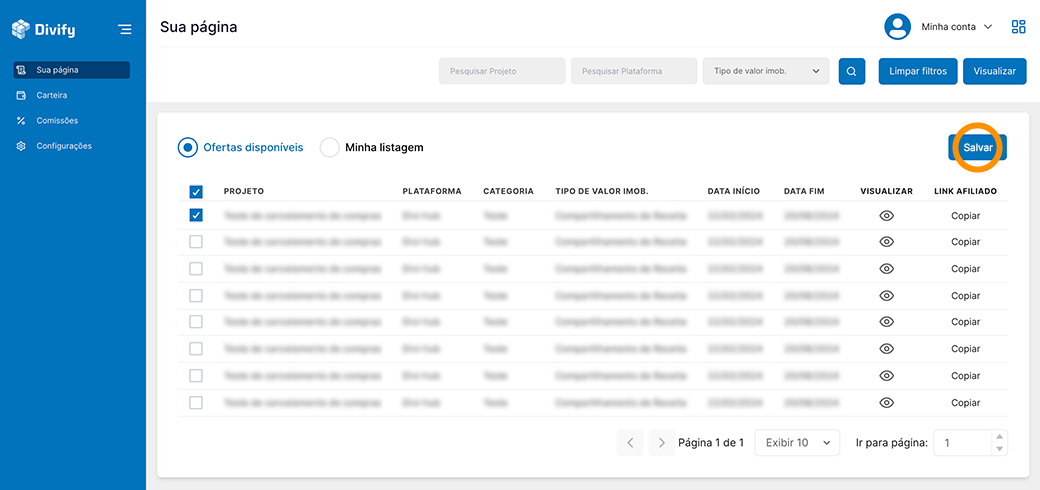Screen dimensions: 1040x490
Task: Check the fourth row's checkbox
Action: [196, 296]
